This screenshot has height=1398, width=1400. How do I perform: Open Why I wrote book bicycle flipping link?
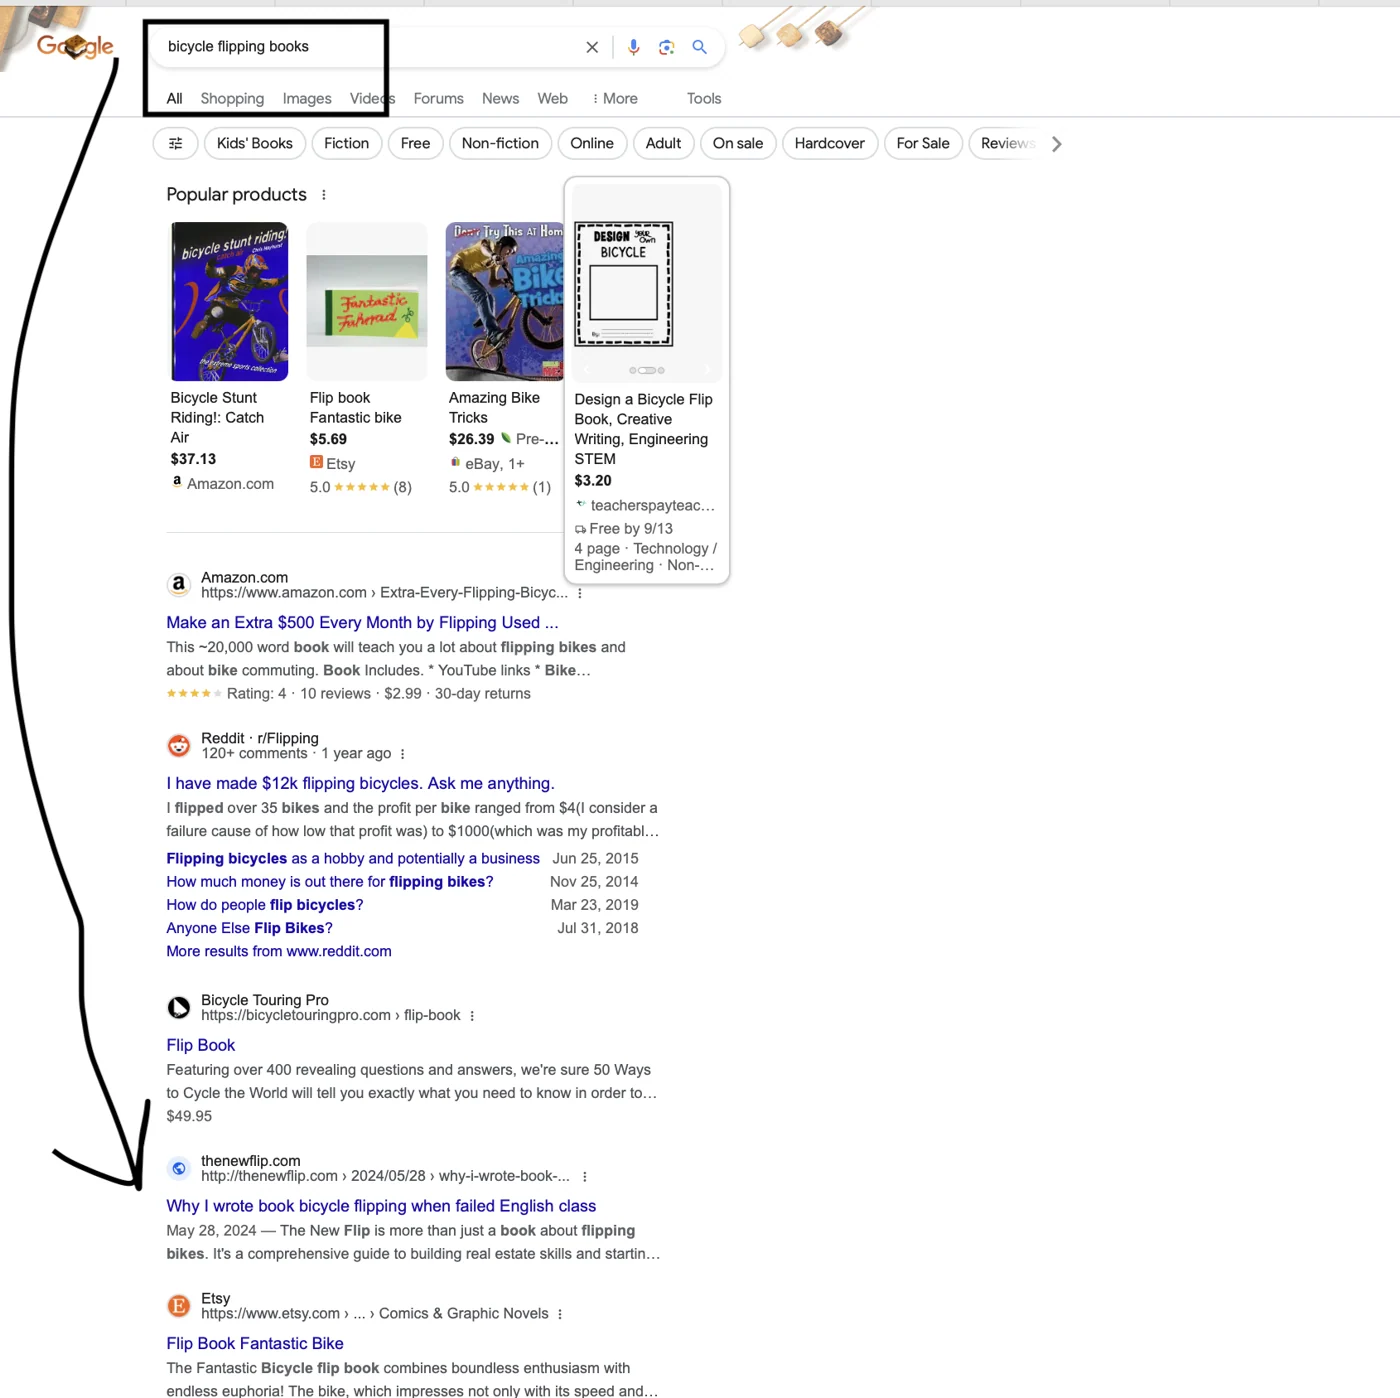click(x=381, y=1206)
